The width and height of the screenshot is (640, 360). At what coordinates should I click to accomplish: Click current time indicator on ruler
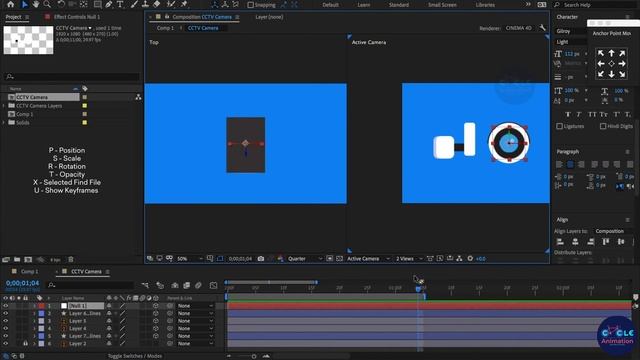click(x=418, y=289)
